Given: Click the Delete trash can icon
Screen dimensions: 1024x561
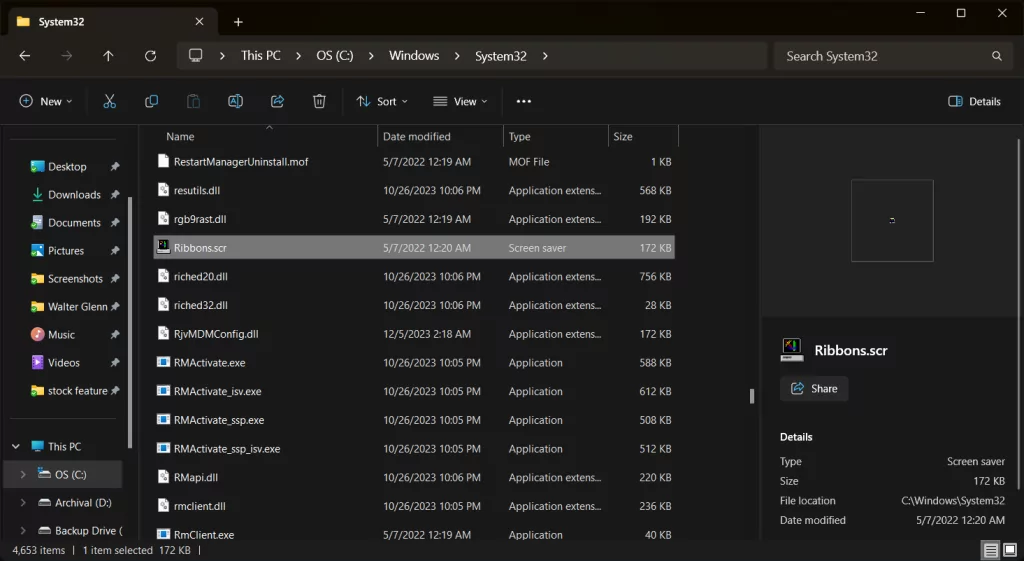Looking at the screenshot, I should click(319, 101).
